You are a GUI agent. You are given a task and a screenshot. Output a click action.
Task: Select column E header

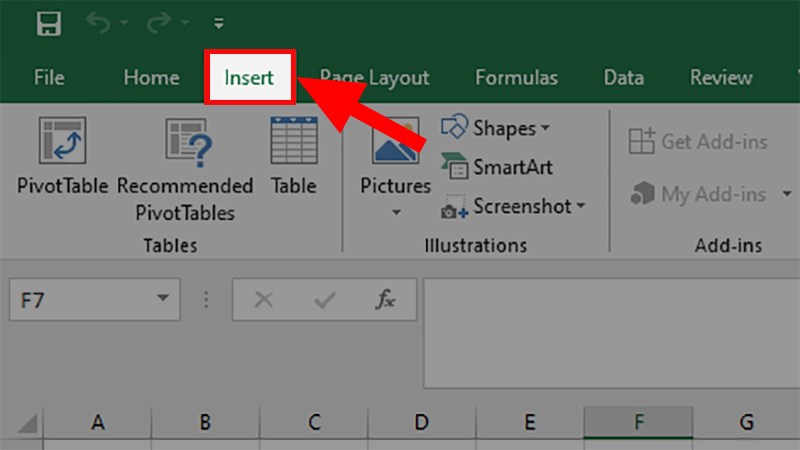point(530,422)
